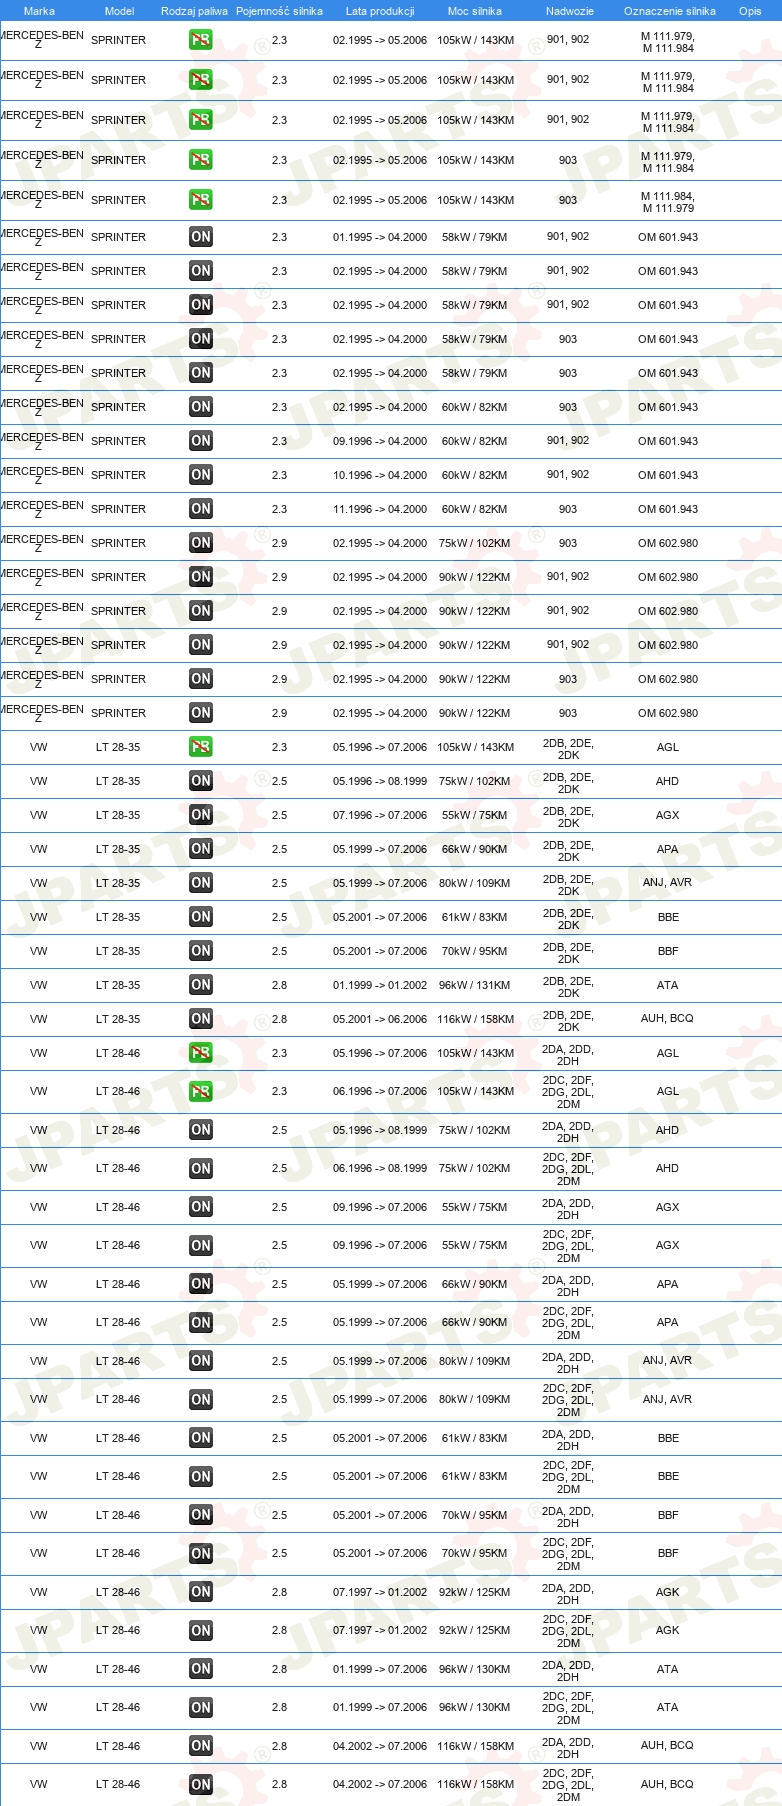Click ON diesel icon in LT 28-35 BBF row
782x1806 pixels.
click(x=201, y=951)
